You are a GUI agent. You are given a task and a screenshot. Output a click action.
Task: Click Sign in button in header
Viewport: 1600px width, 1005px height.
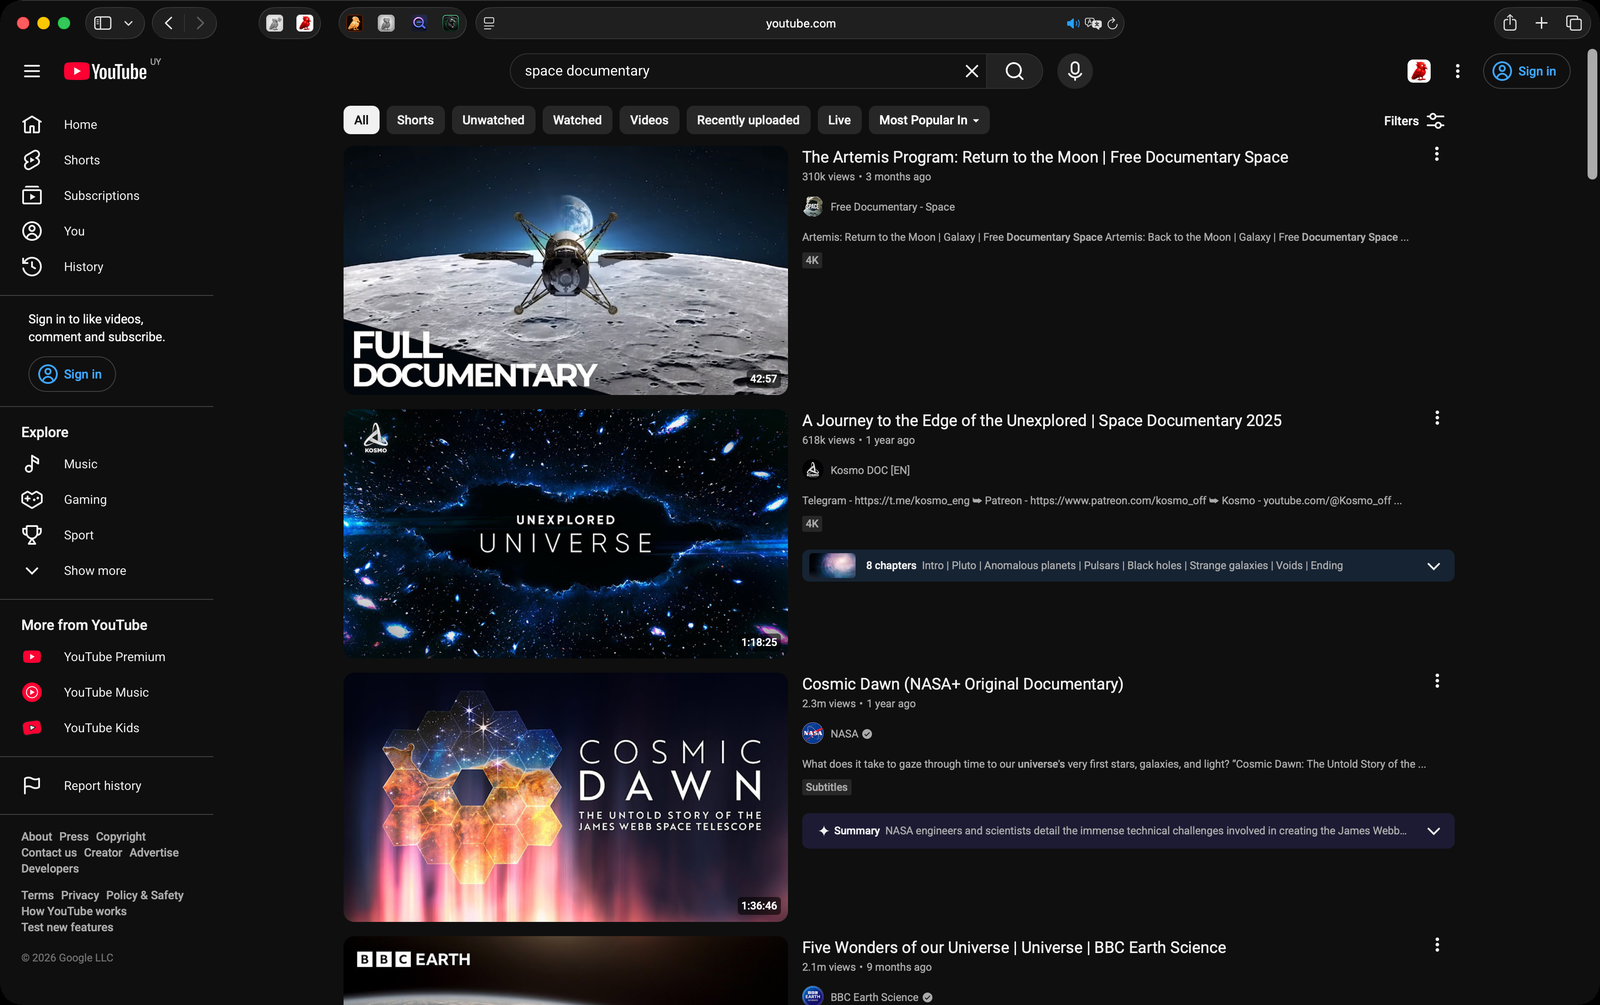click(x=1526, y=71)
